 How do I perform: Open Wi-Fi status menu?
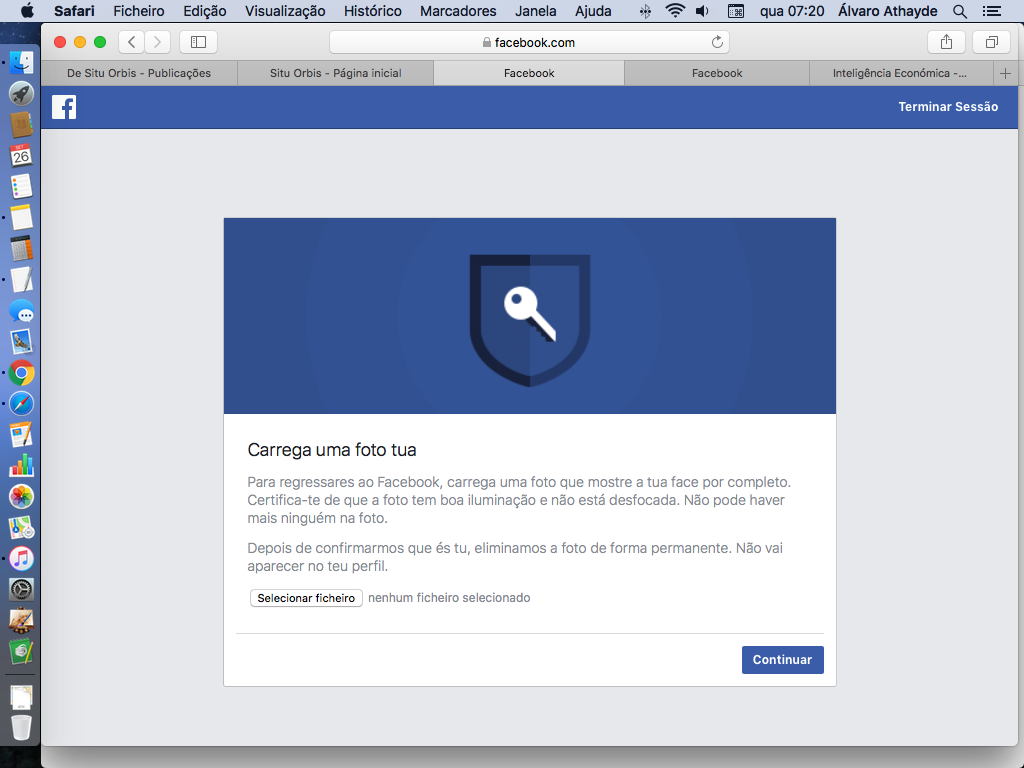(x=675, y=11)
